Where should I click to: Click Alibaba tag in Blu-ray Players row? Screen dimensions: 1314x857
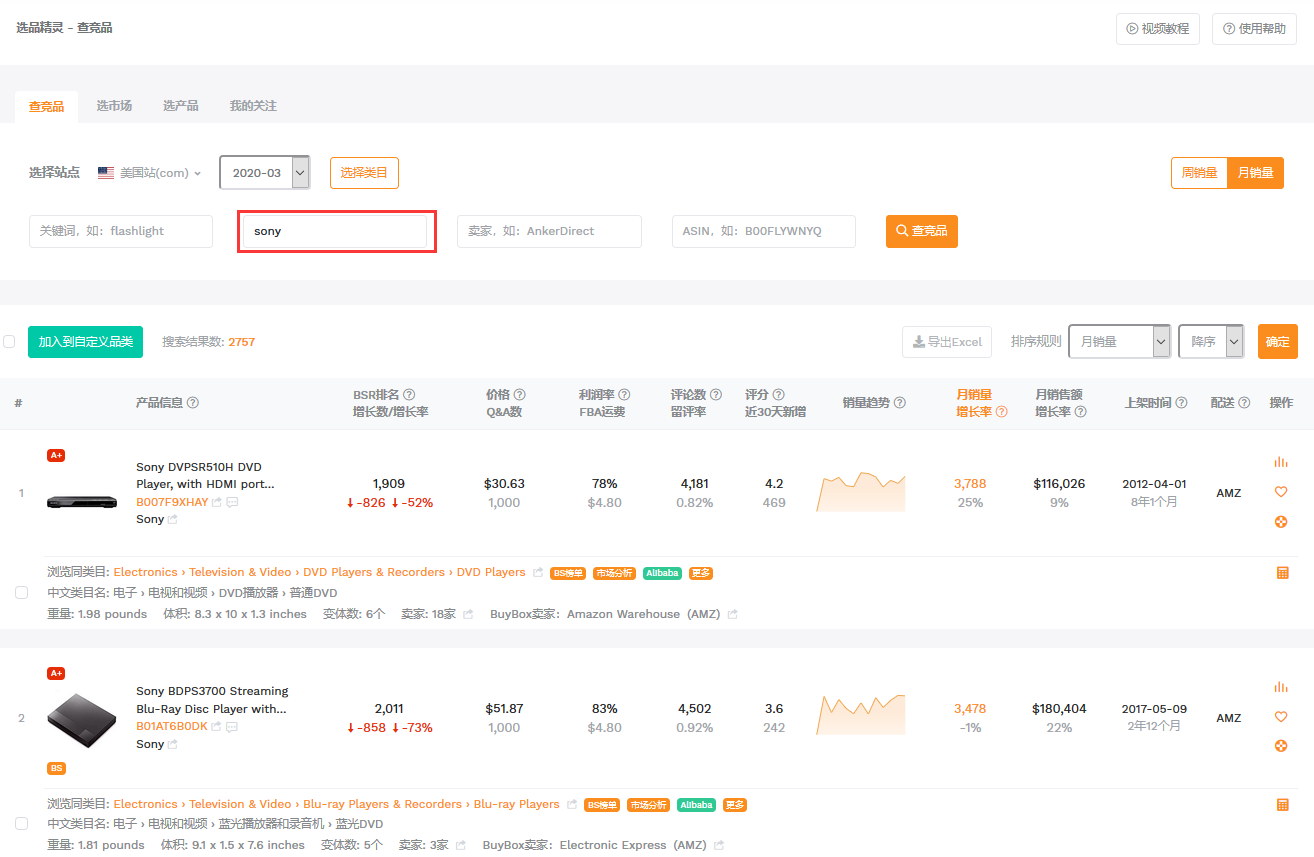(x=696, y=805)
